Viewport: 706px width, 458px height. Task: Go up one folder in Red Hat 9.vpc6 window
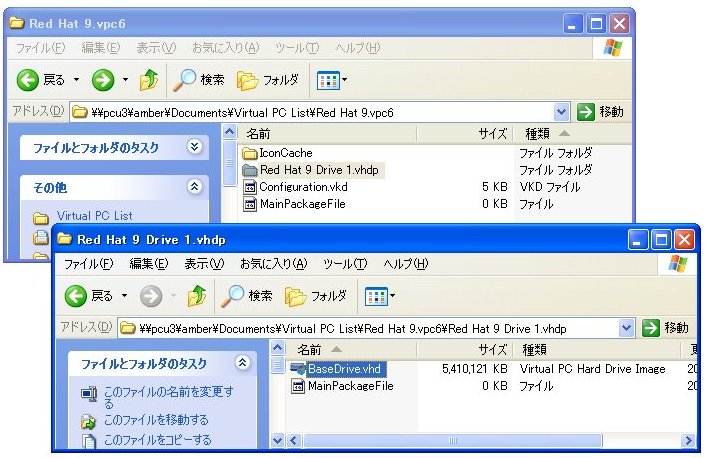(149, 80)
